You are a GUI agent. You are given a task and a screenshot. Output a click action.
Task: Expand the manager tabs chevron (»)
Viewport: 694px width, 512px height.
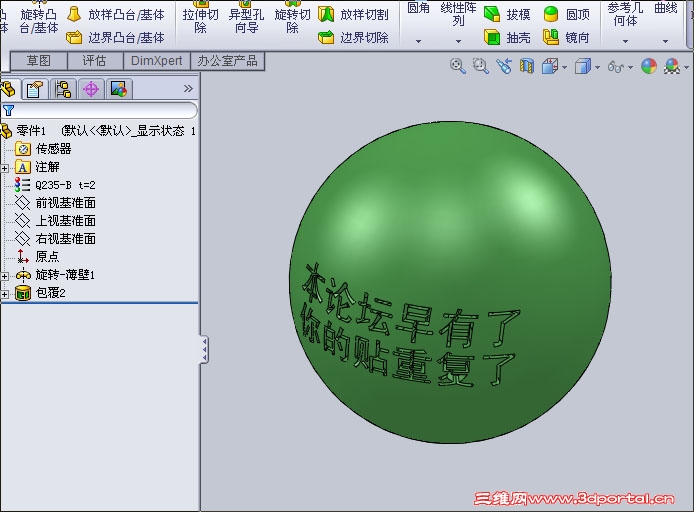[x=188, y=89]
